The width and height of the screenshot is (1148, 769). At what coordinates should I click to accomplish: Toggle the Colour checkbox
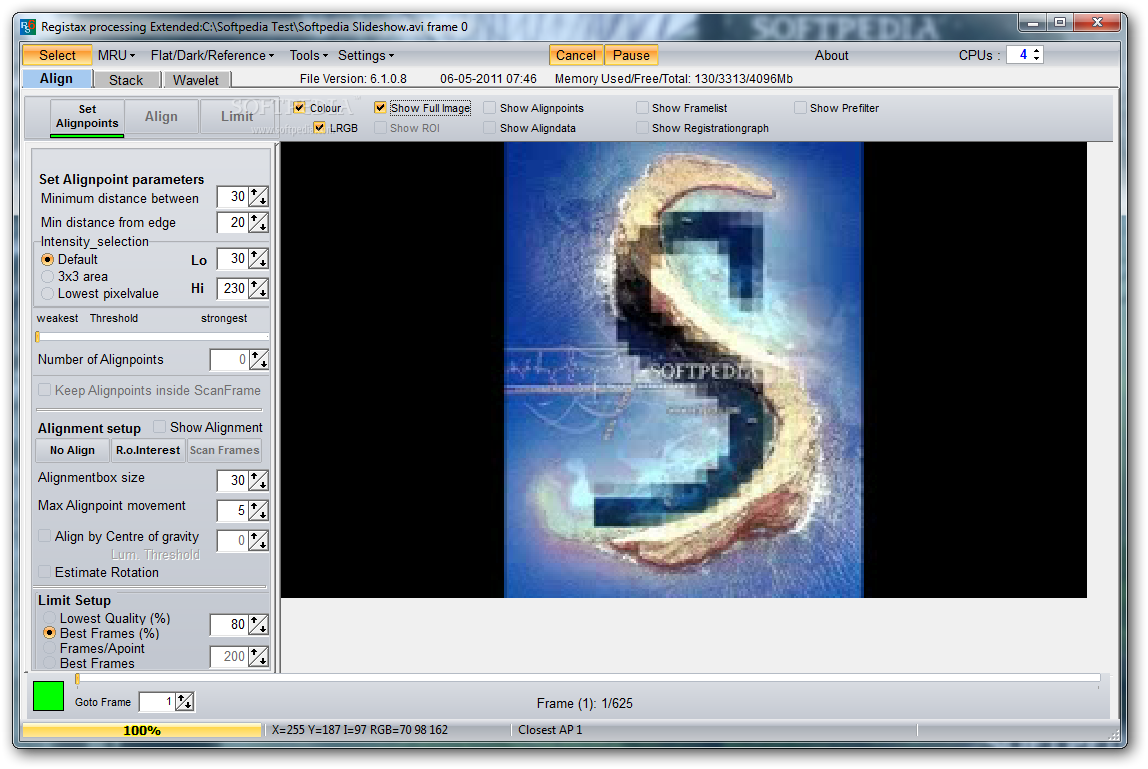coord(299,108)
